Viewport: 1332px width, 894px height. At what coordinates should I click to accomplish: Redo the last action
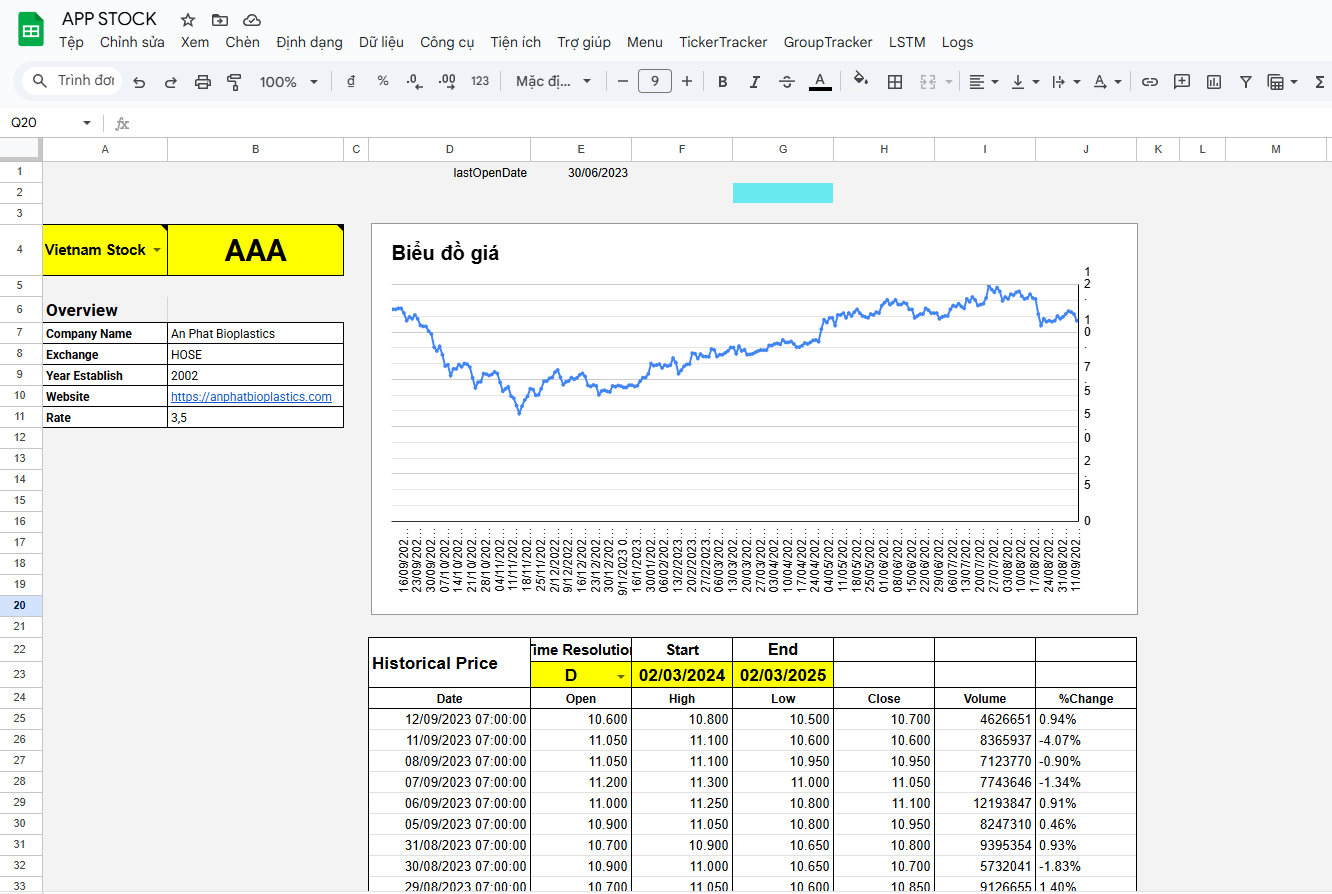pos(171,82)
